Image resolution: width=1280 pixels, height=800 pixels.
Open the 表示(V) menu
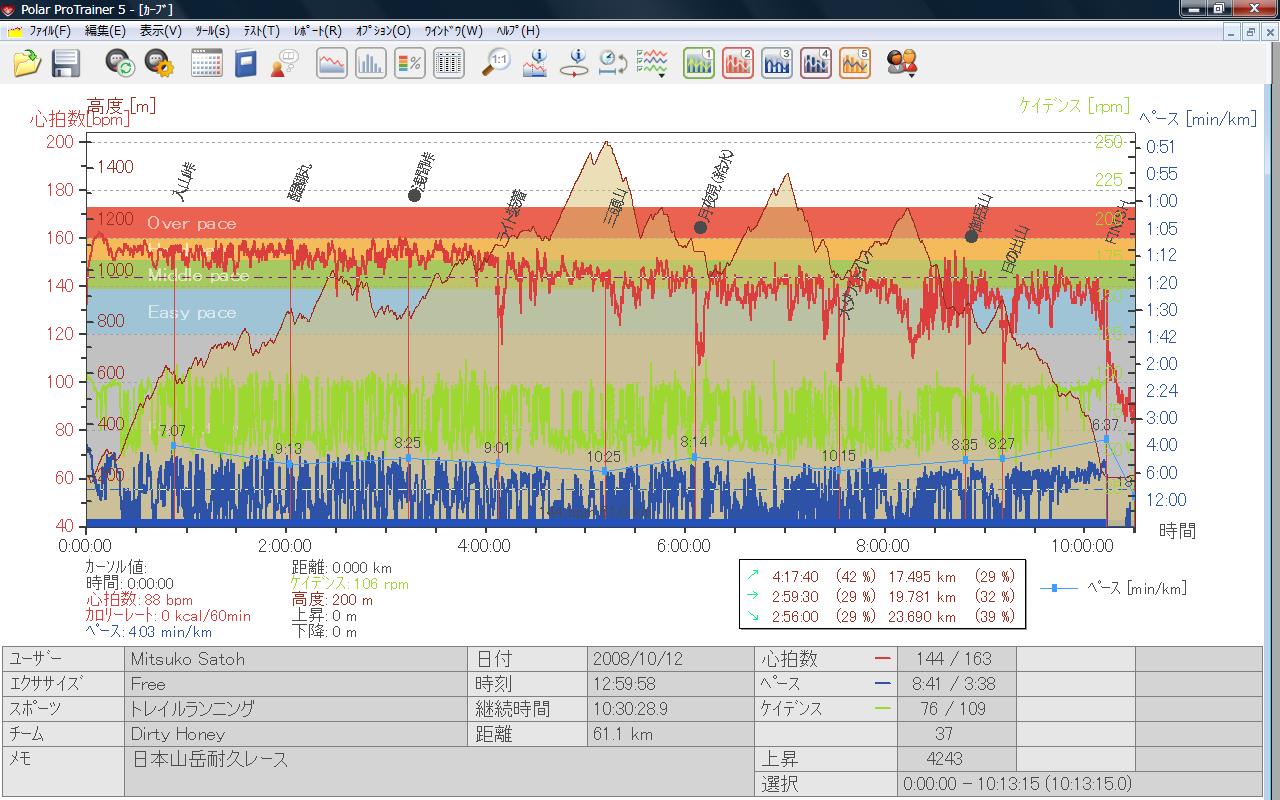pos(161,31)
